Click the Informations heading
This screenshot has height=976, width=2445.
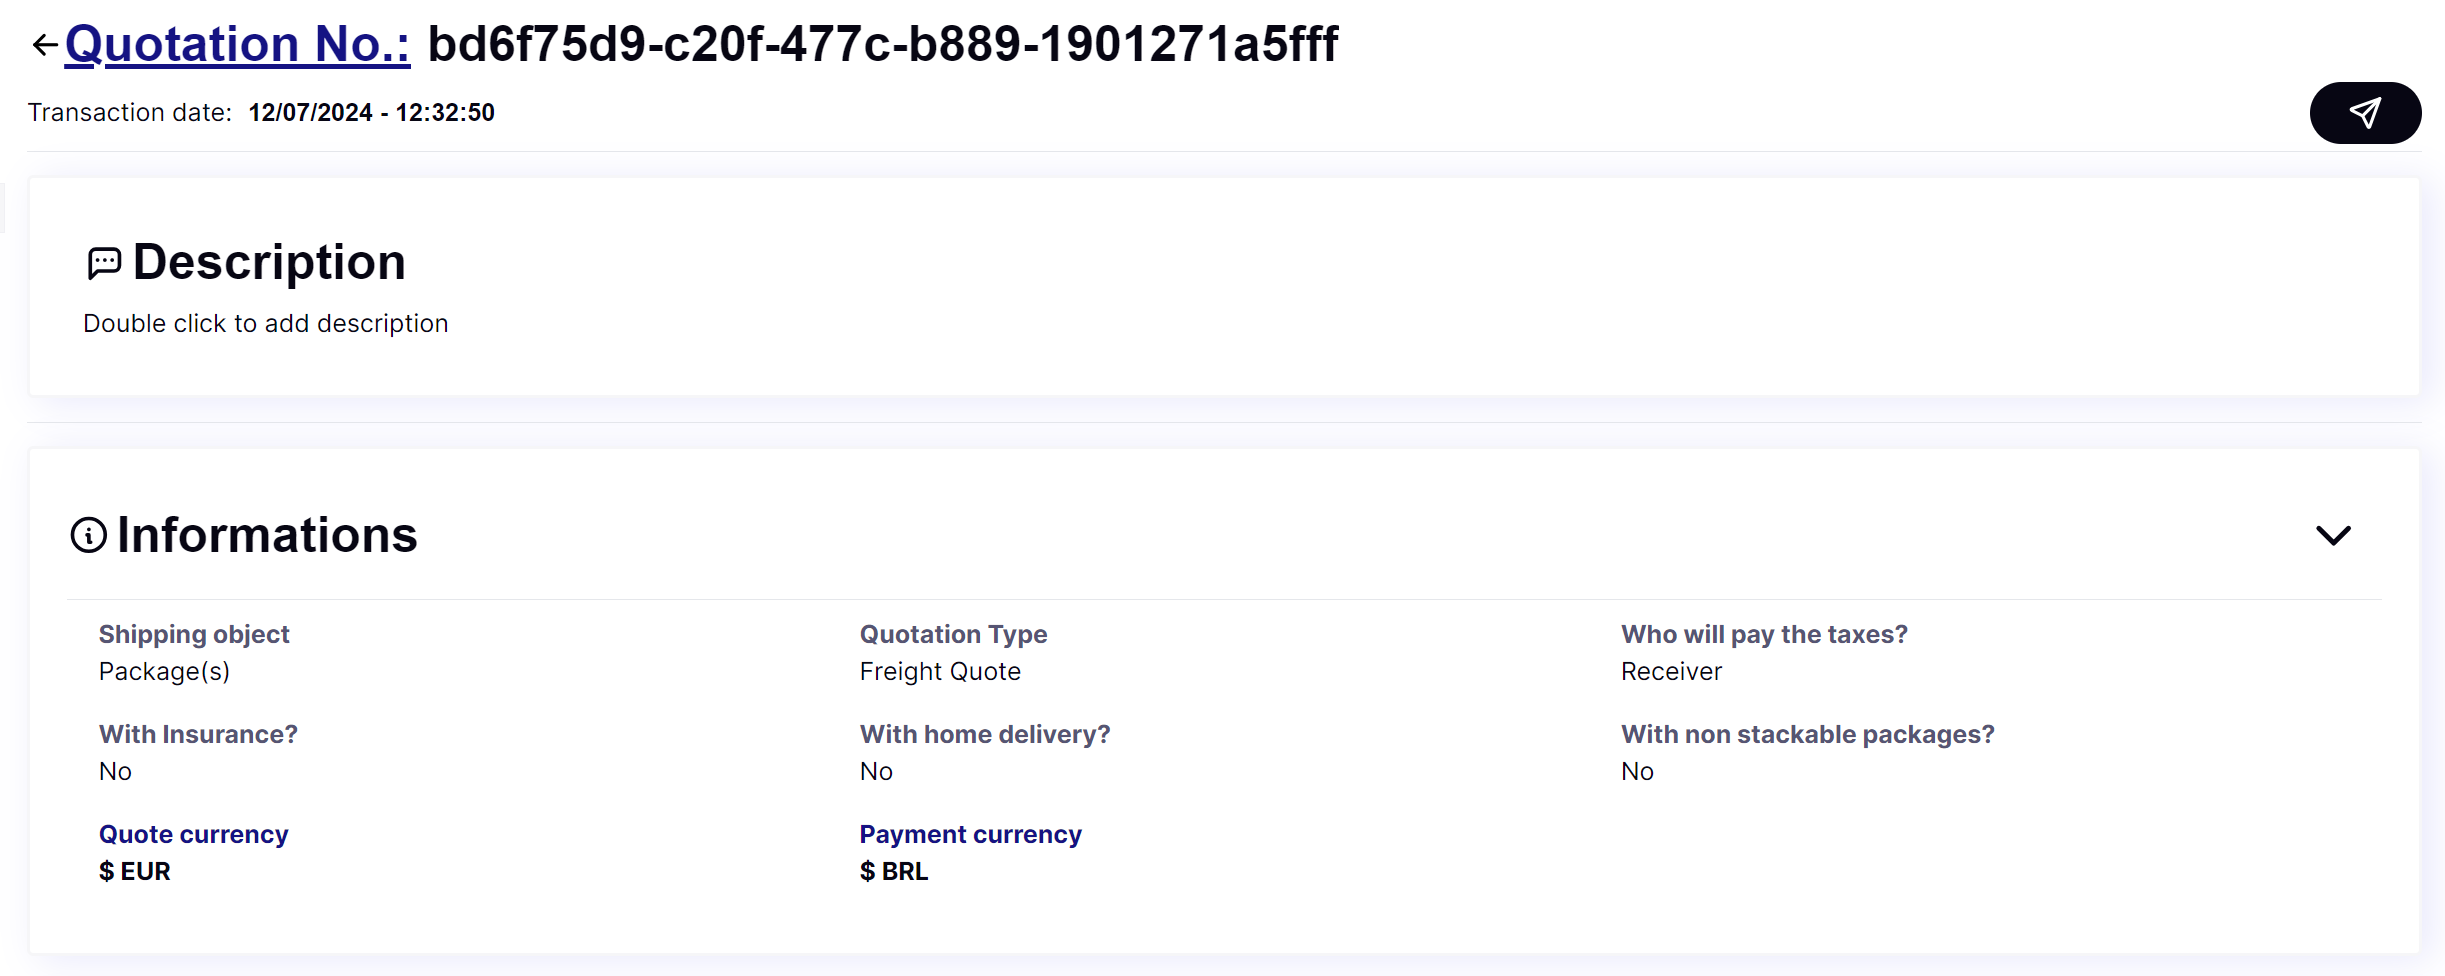pyautogui.click(x=267, y=535)
